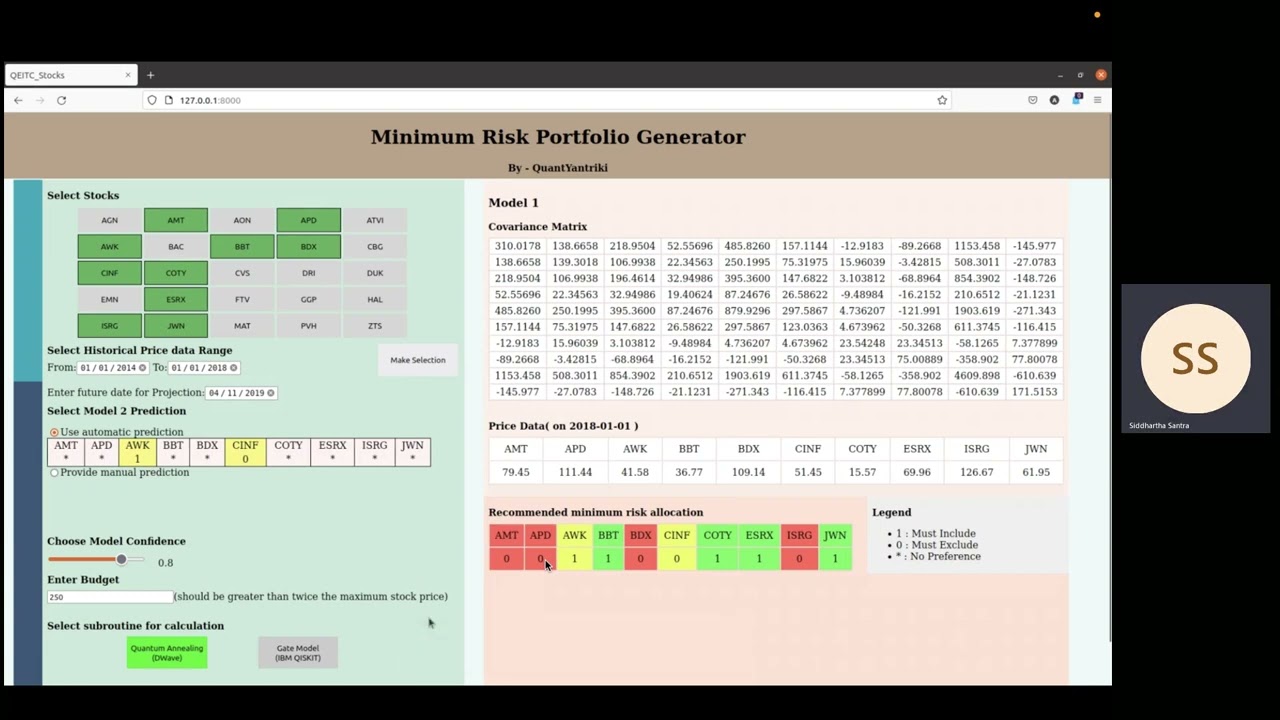Toggle the ZTS stock button
The width and height of the screenshot is (1280, 720).
375,325
